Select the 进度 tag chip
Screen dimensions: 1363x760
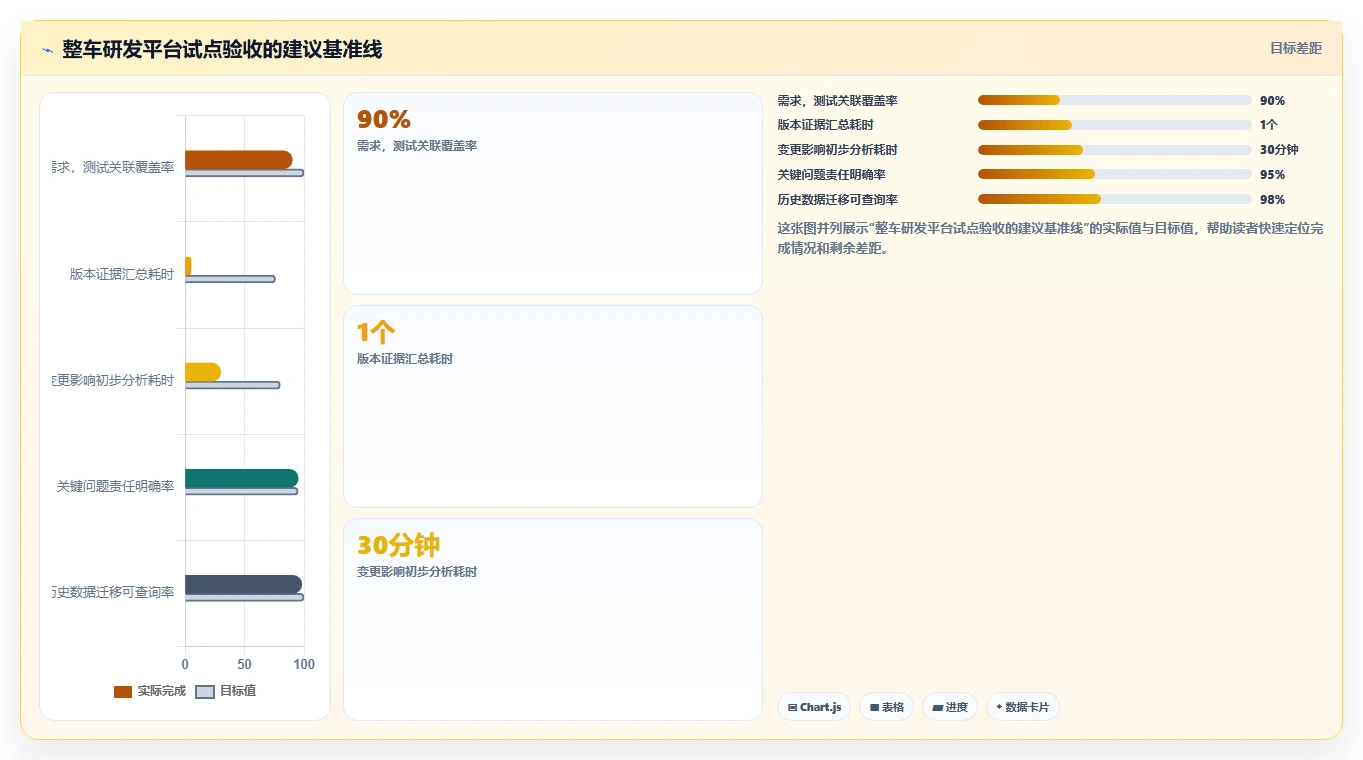pos(950,707)
